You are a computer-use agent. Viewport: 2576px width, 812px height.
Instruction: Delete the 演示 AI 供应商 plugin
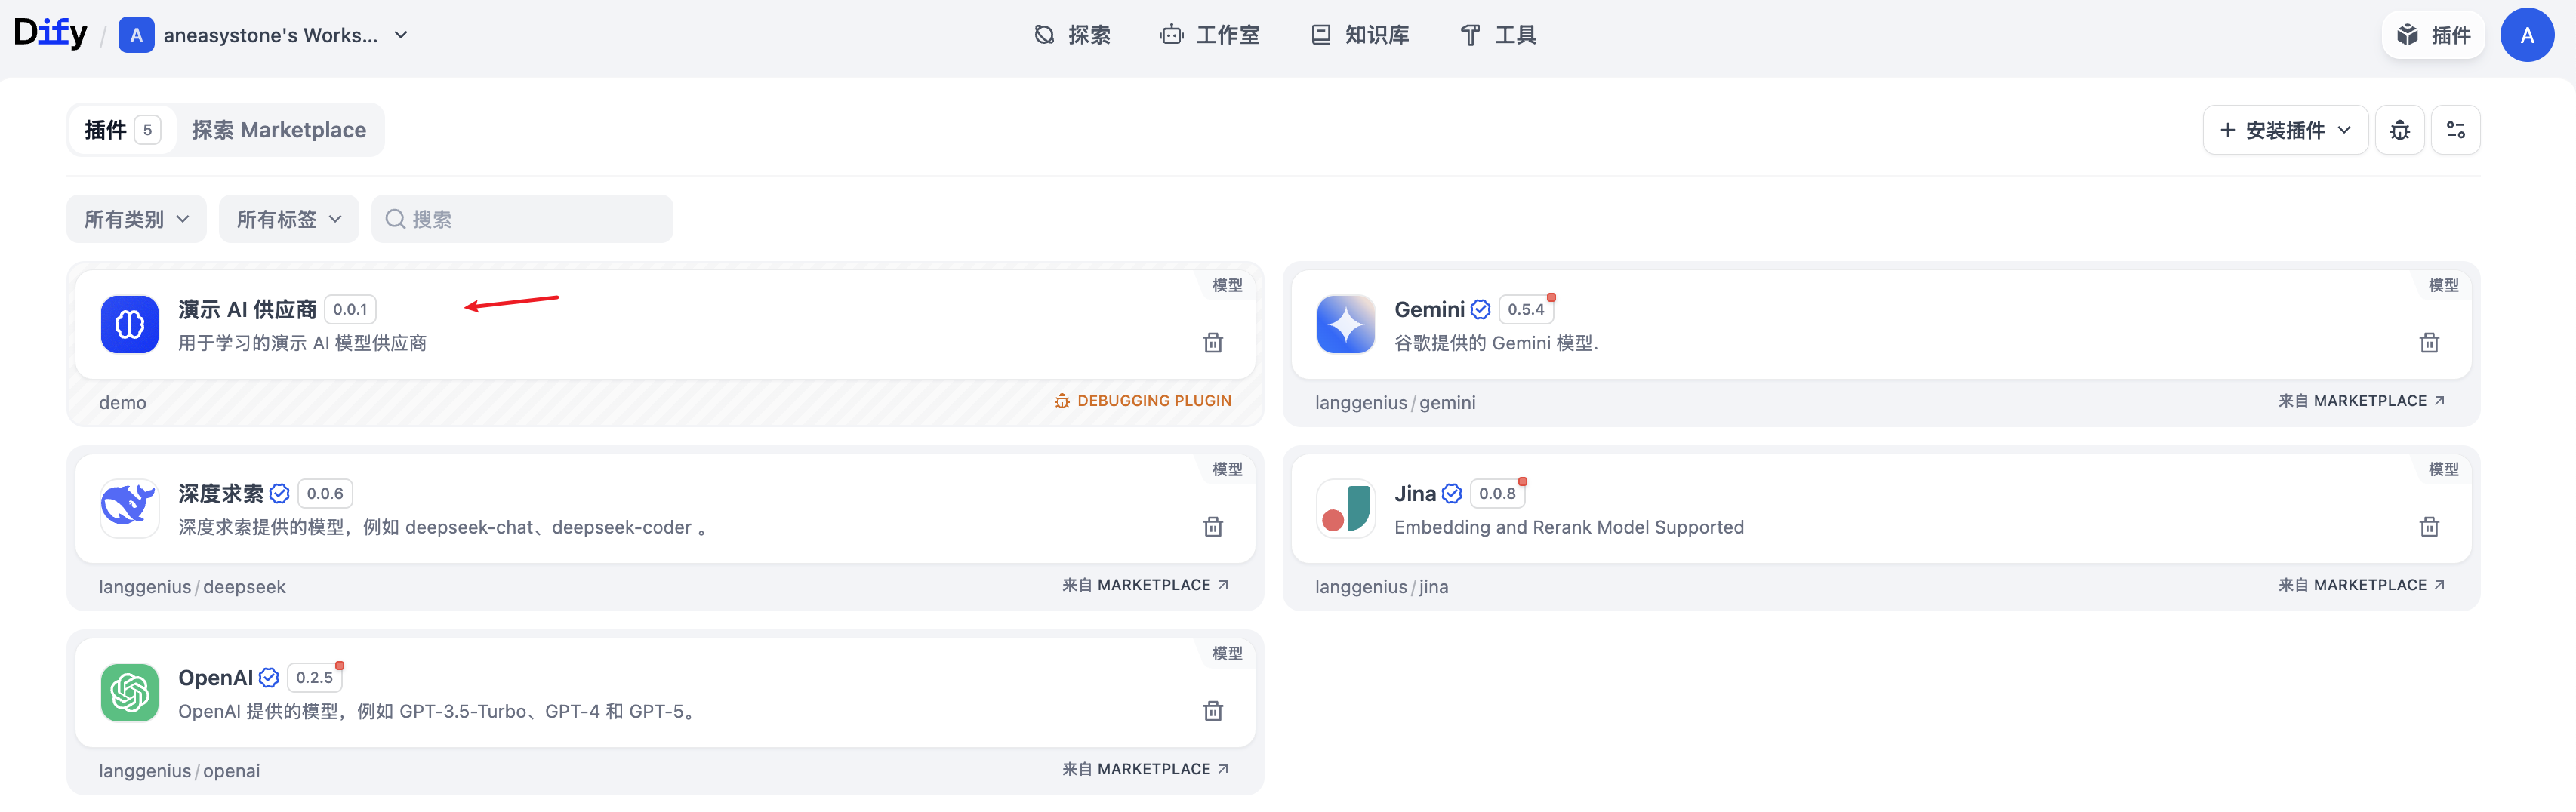pyautogui.click(x=1212, y=343)
